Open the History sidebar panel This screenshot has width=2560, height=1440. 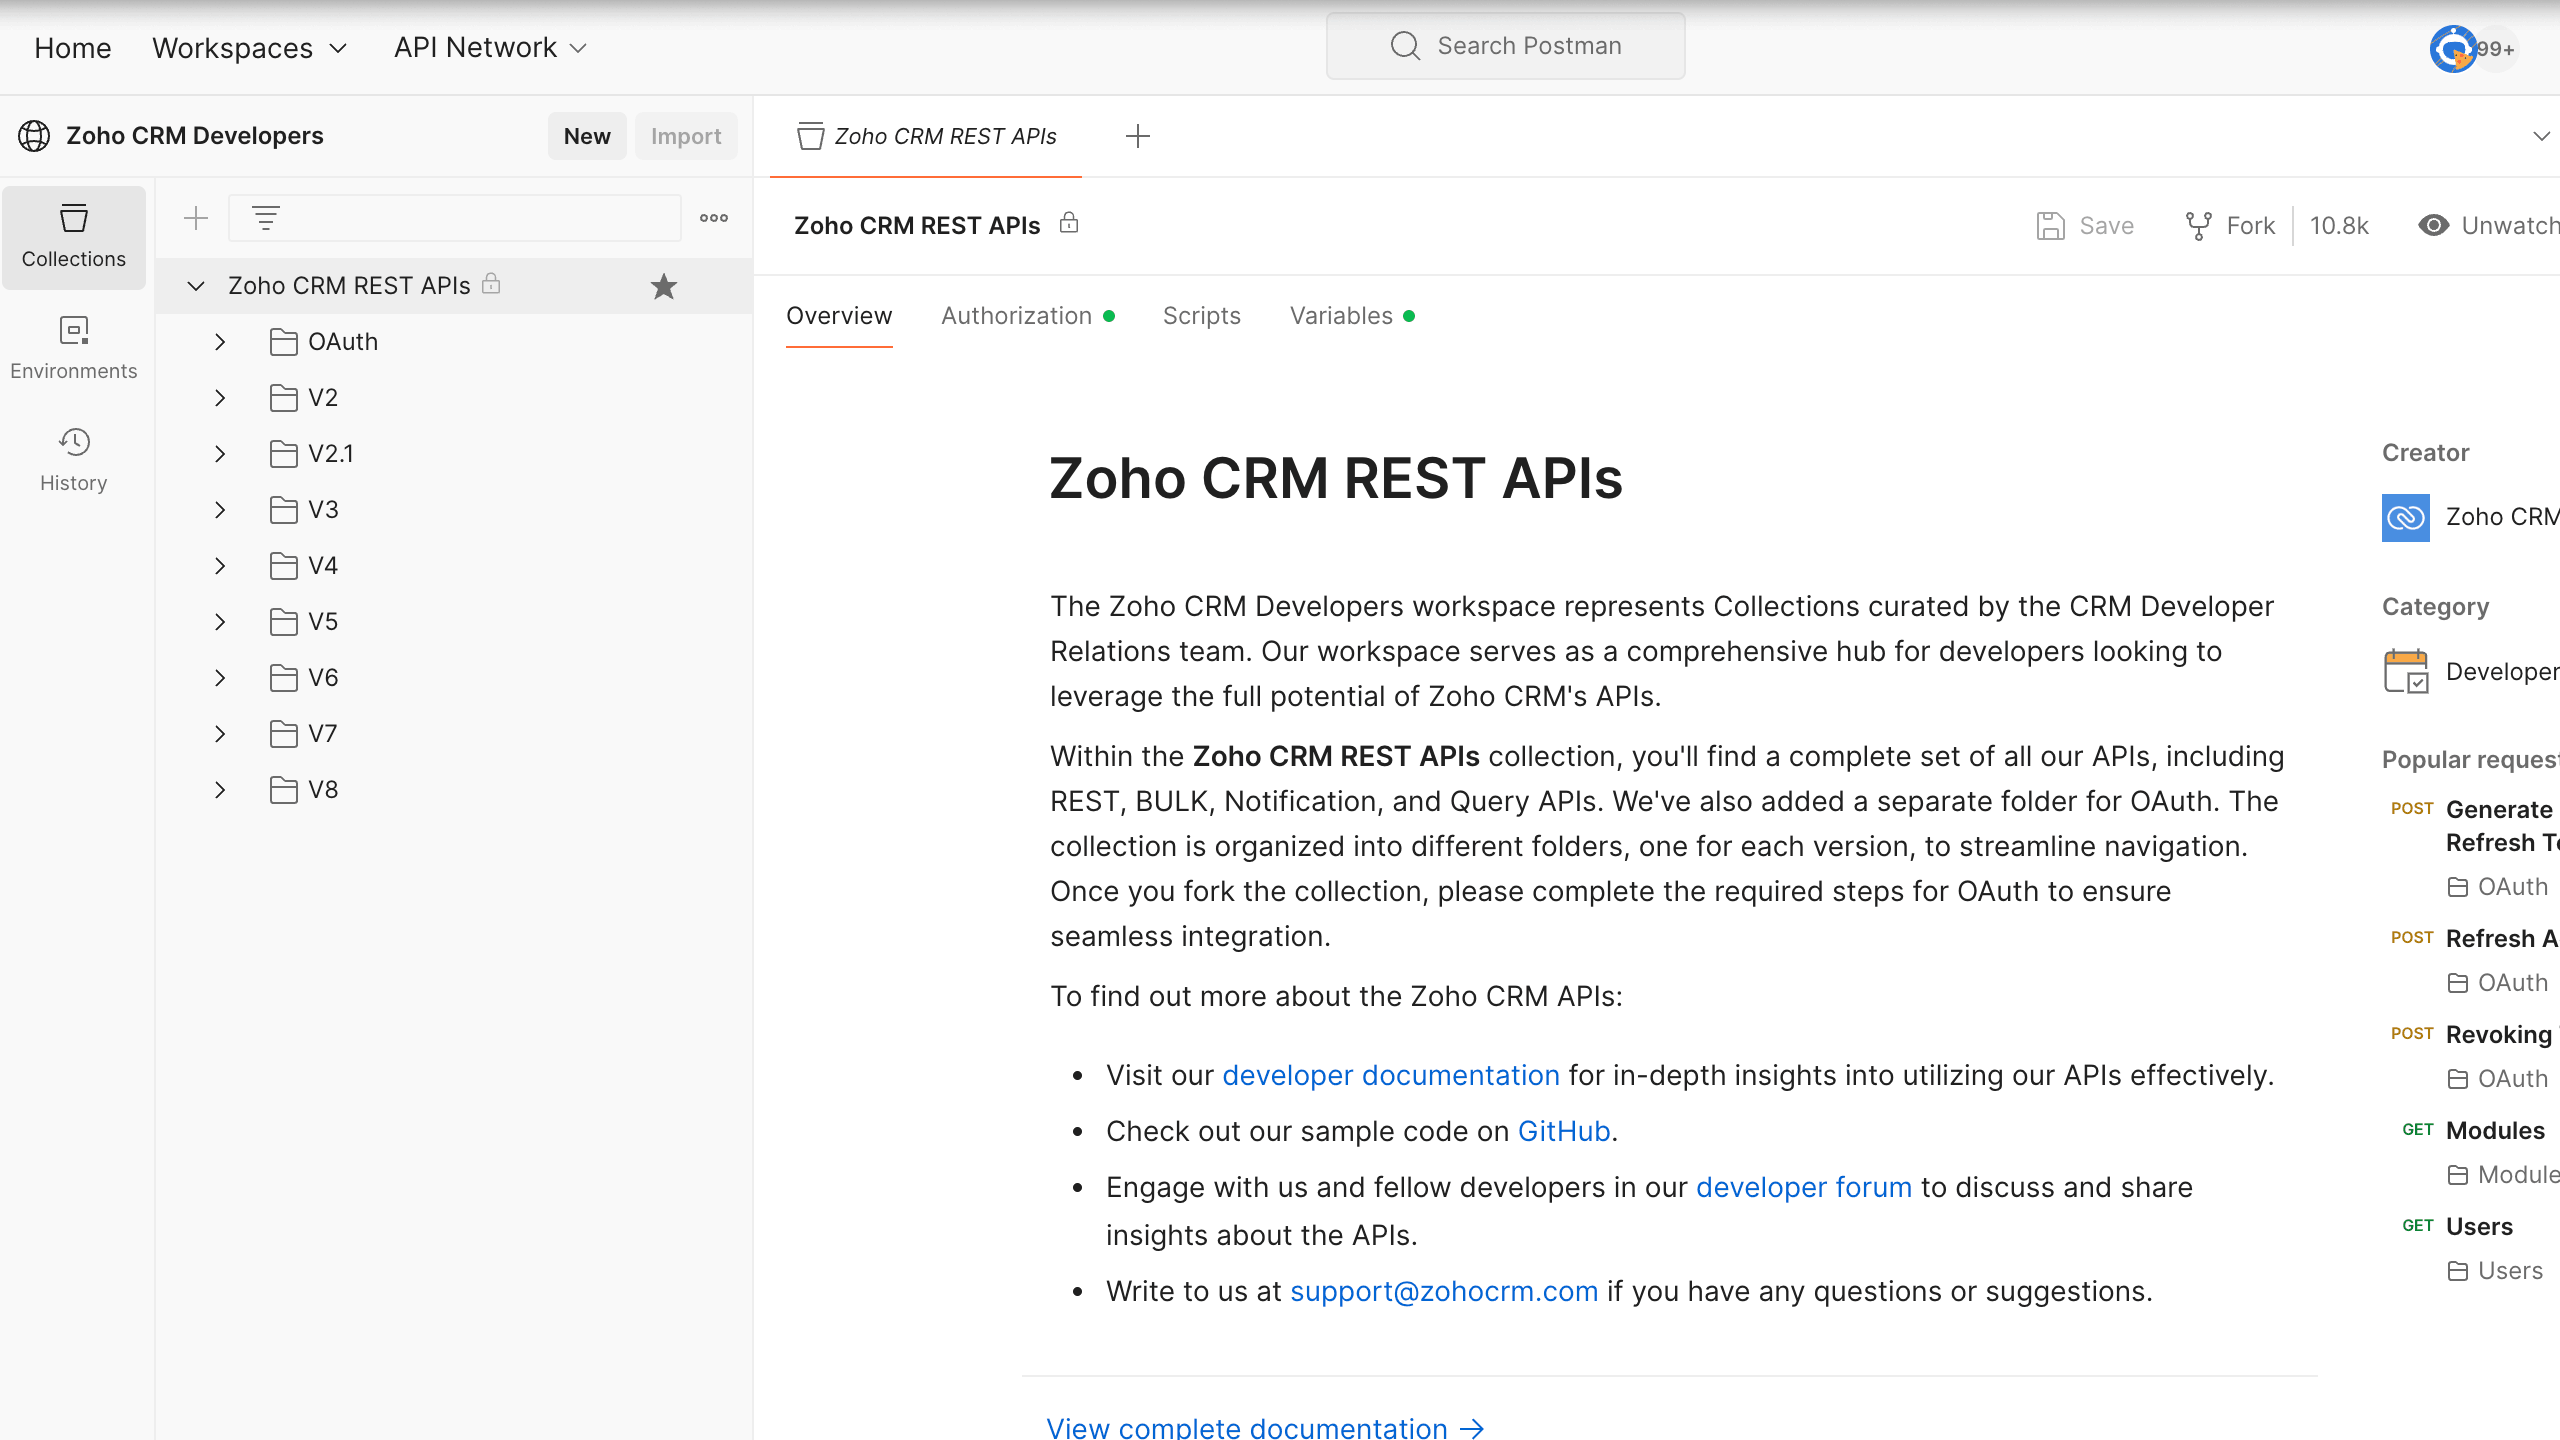73,461
